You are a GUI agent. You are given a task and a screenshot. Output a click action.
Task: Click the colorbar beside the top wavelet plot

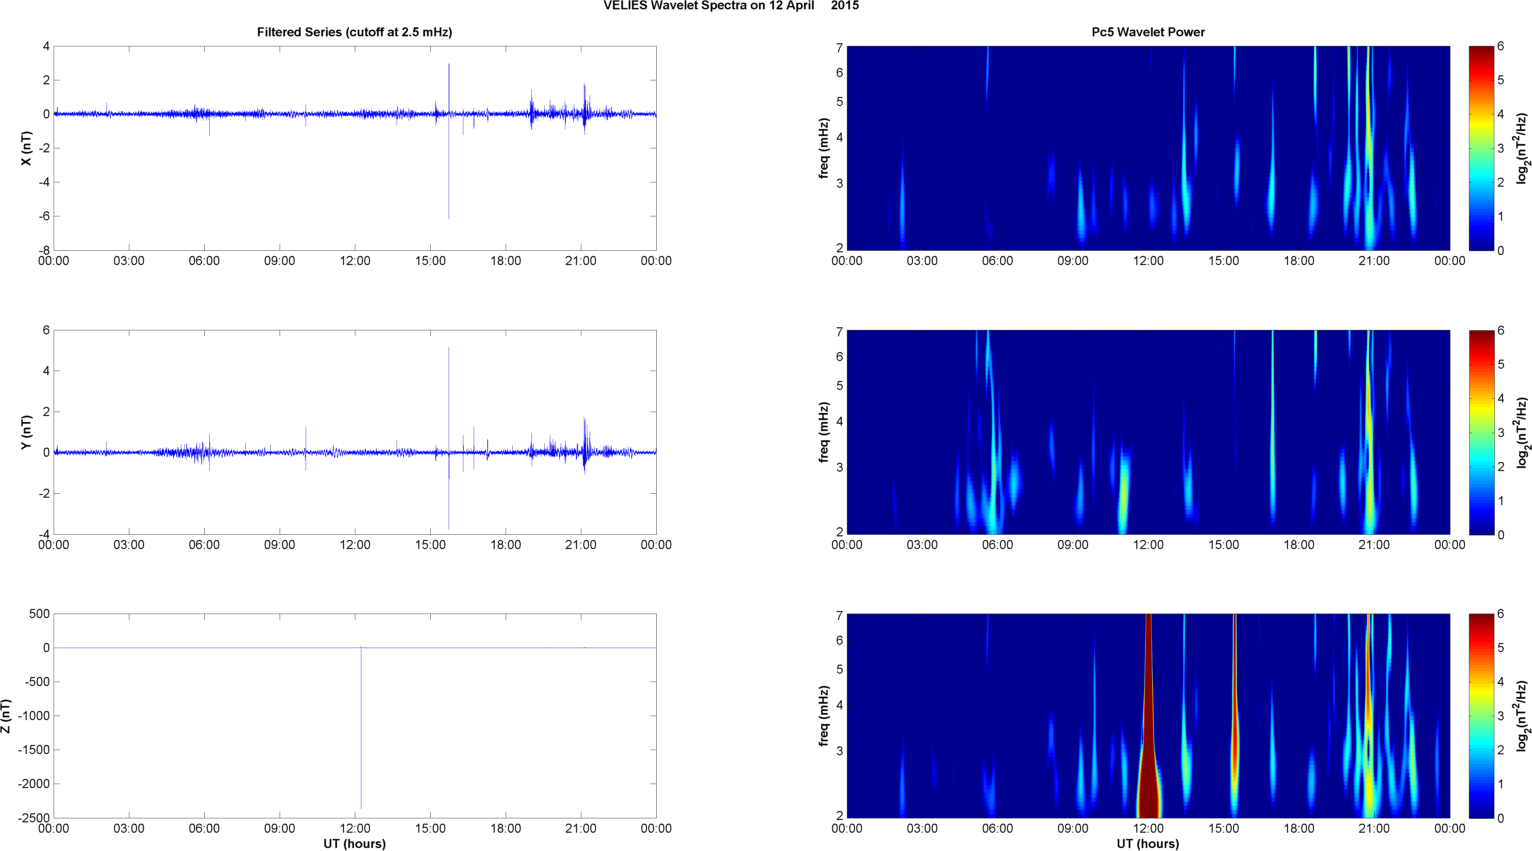(x=1481, y=148)
